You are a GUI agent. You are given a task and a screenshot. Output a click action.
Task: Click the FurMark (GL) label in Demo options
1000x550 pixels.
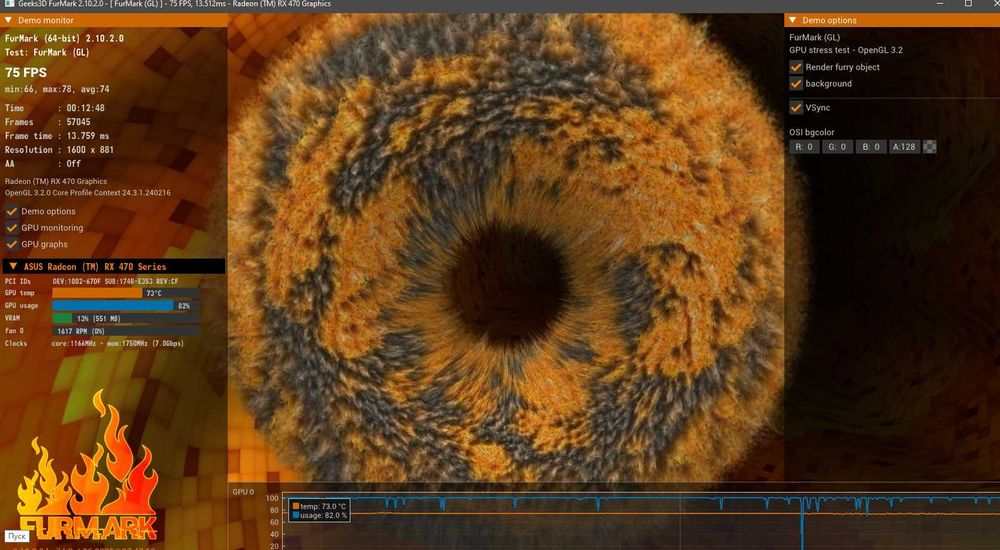point(814,38)
